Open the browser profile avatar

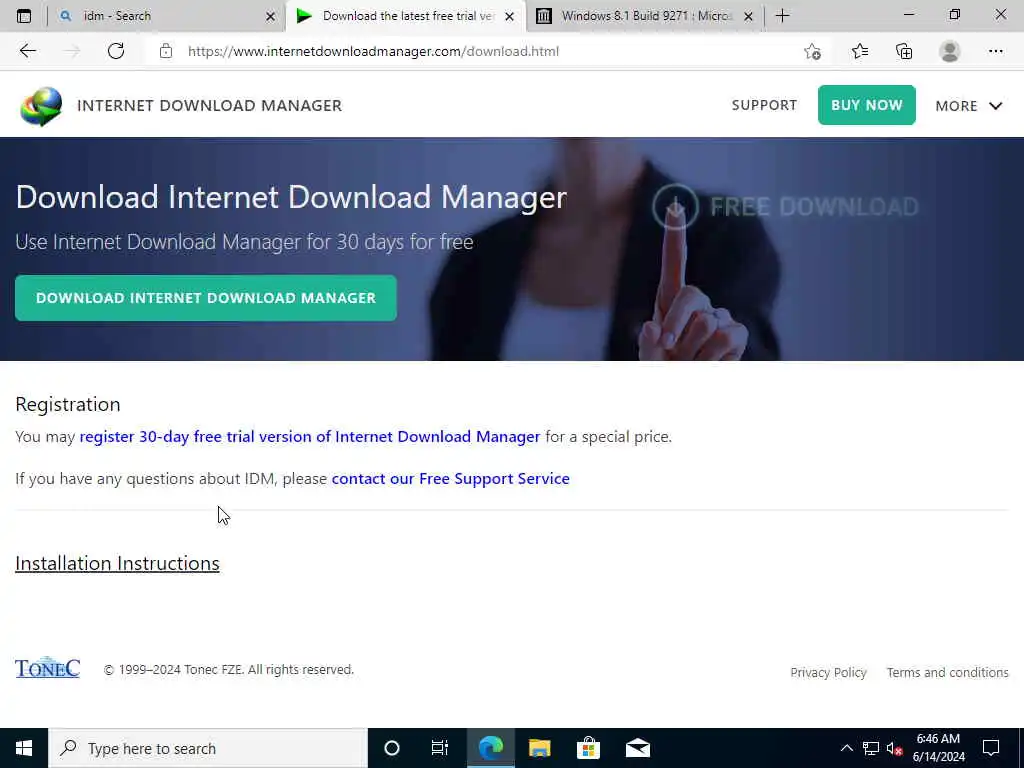point(950,51)
